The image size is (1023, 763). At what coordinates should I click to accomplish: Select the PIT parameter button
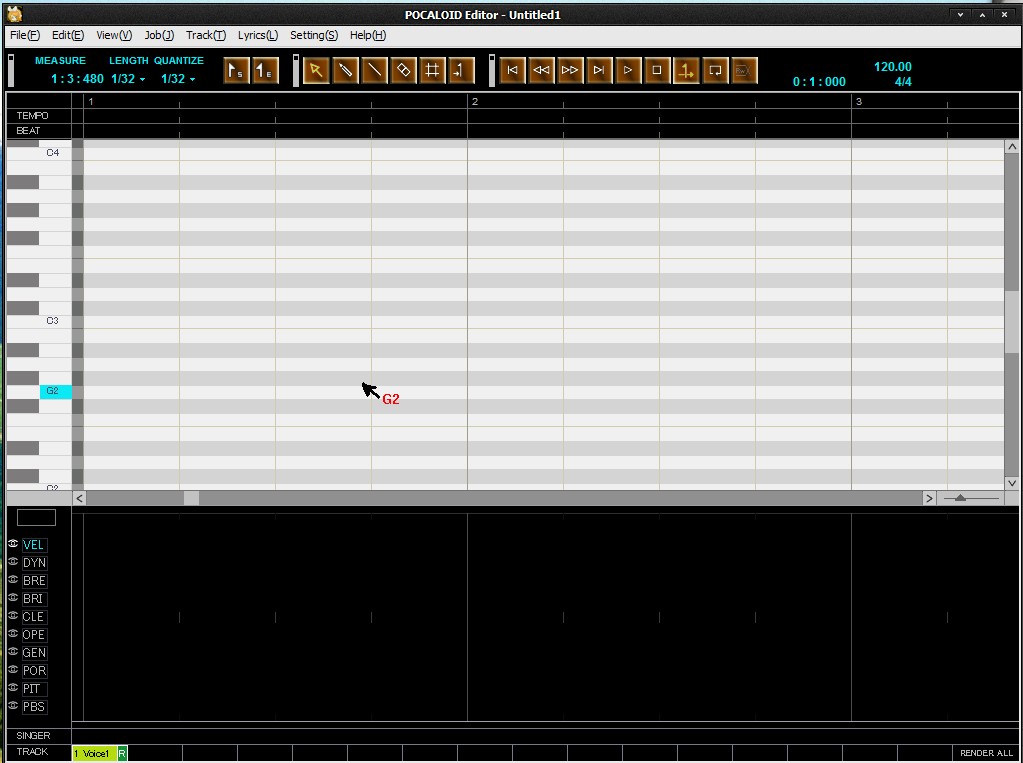coord(32,689)
